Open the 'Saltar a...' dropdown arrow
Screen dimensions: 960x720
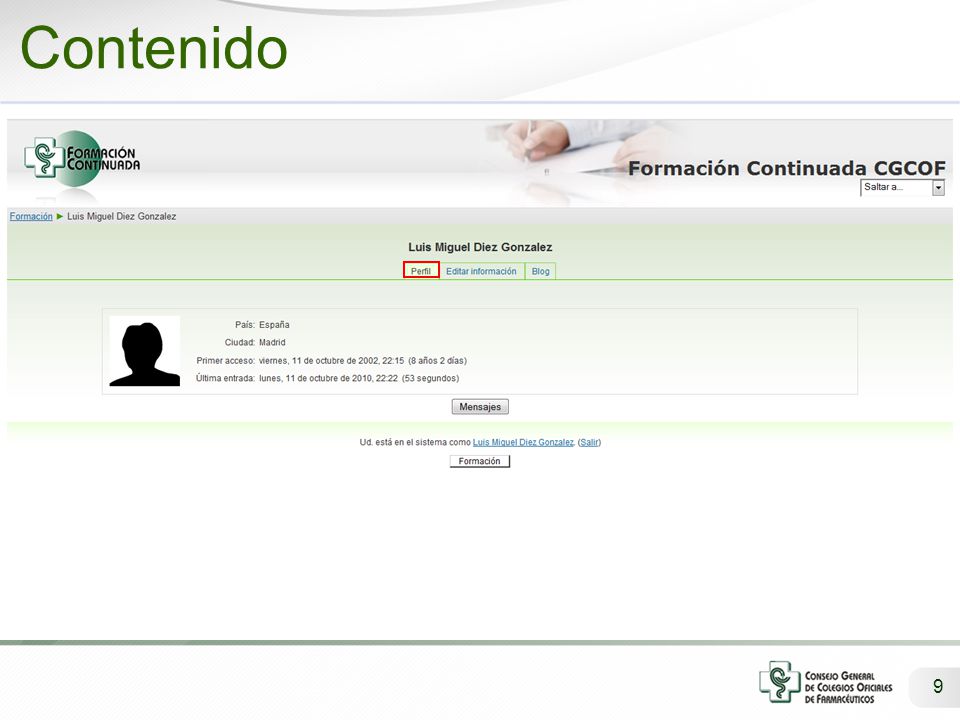click(x=938, y=187)
